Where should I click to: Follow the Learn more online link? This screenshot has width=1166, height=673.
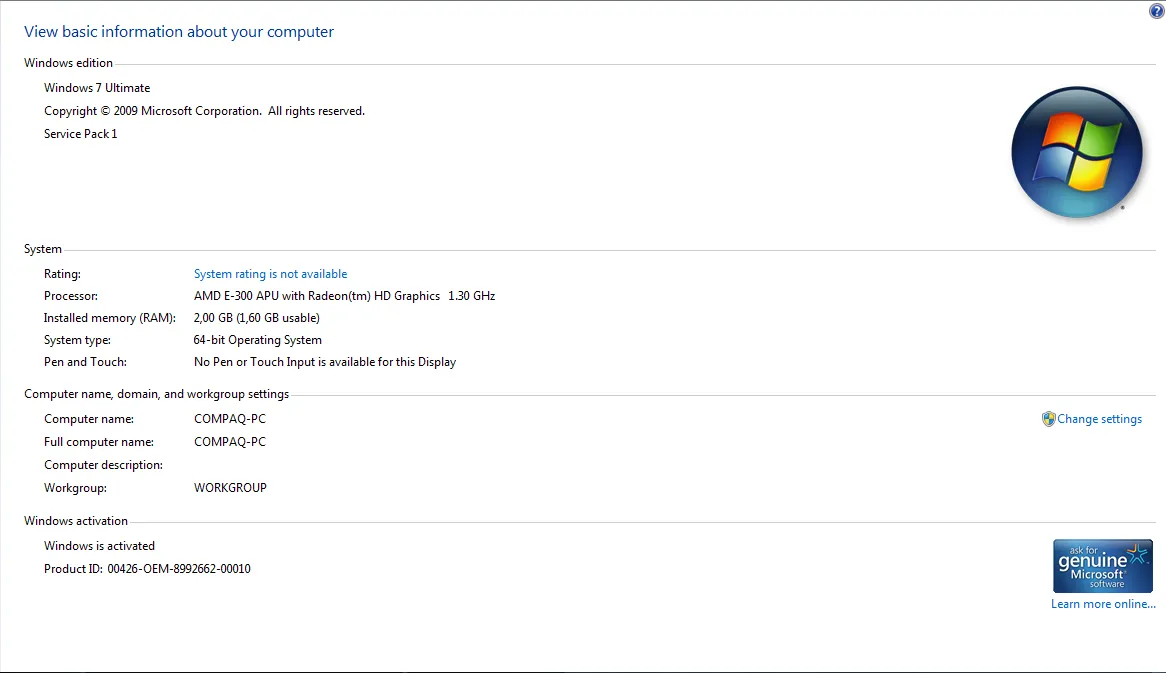coord(1102,604)
